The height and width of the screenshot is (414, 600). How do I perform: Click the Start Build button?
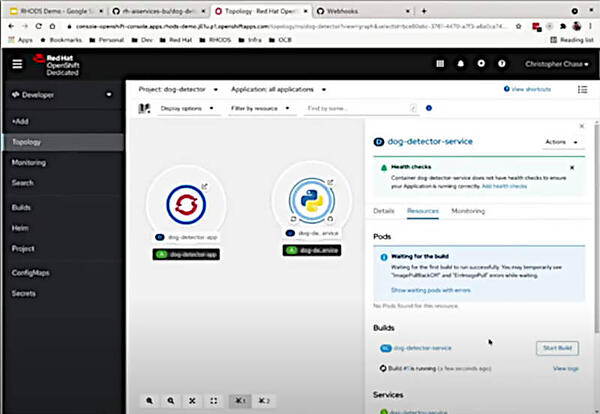557,347
